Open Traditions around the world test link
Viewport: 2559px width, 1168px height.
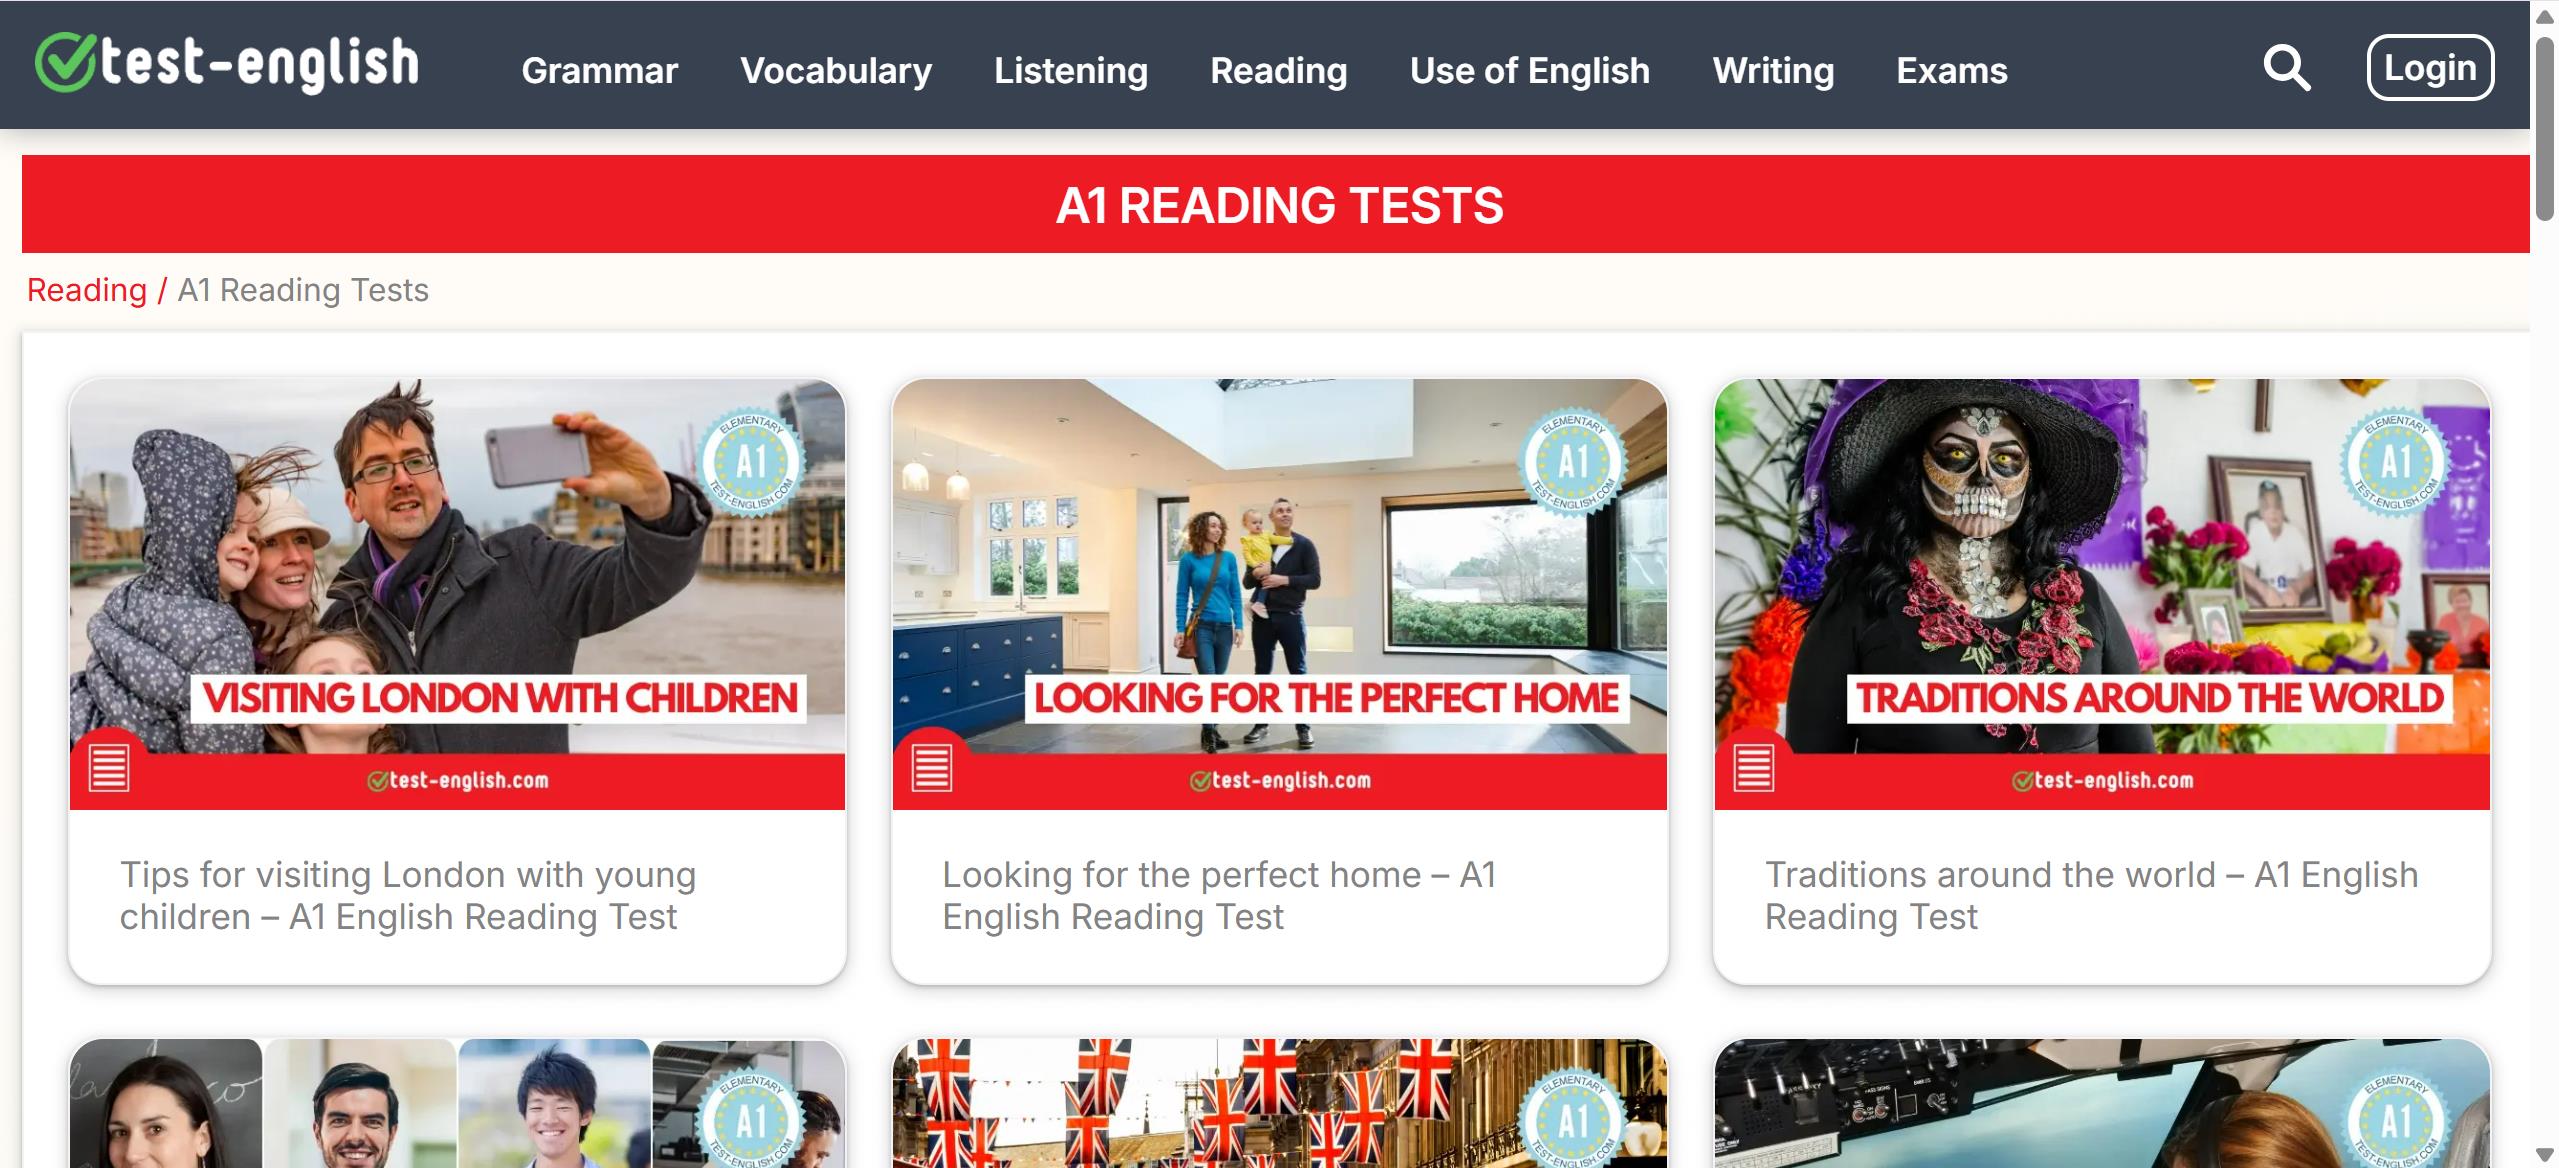click(x=2091, y=896)
